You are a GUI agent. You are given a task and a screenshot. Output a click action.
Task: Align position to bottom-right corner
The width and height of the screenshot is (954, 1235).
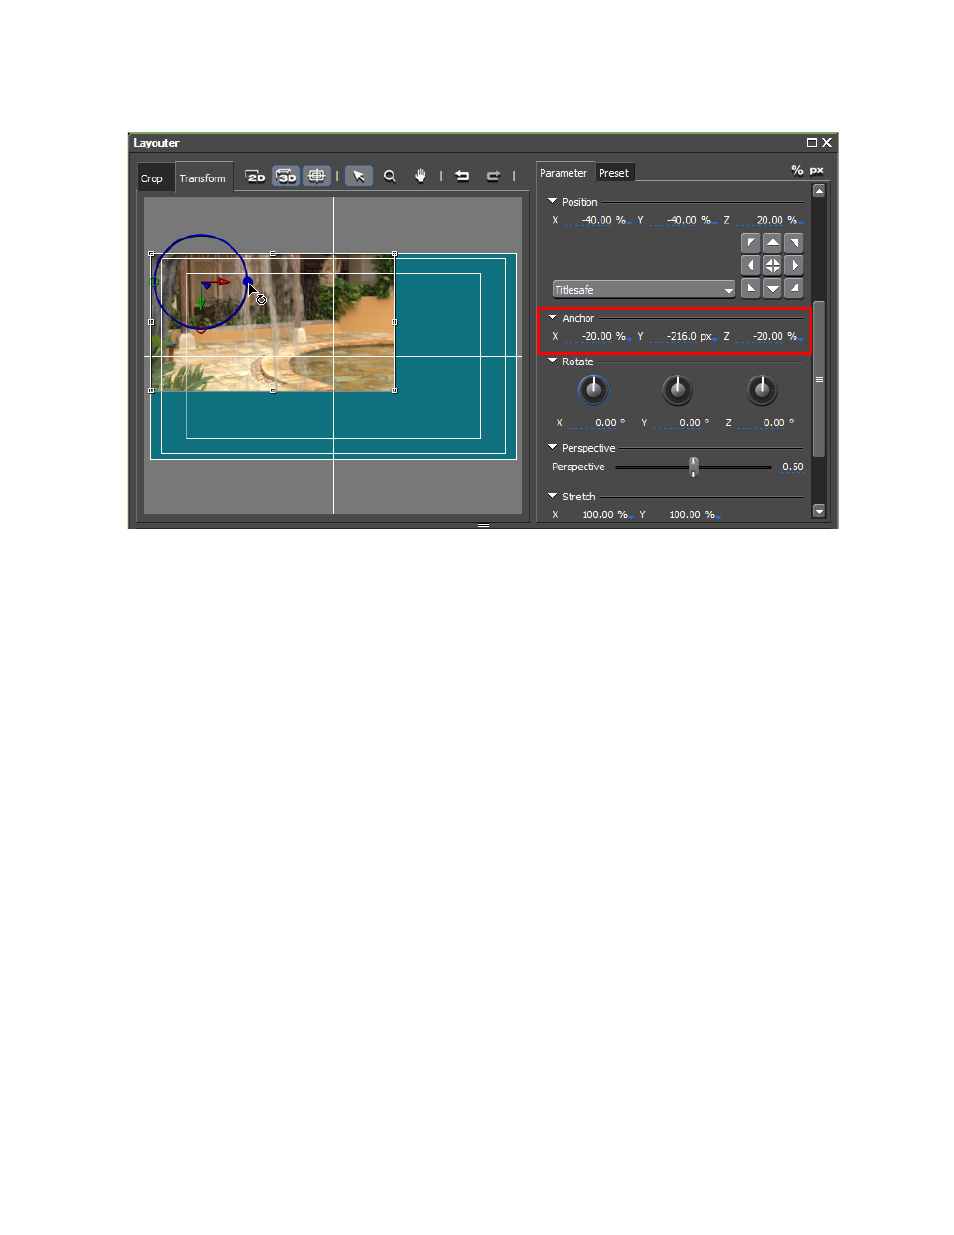coord(794,288)
